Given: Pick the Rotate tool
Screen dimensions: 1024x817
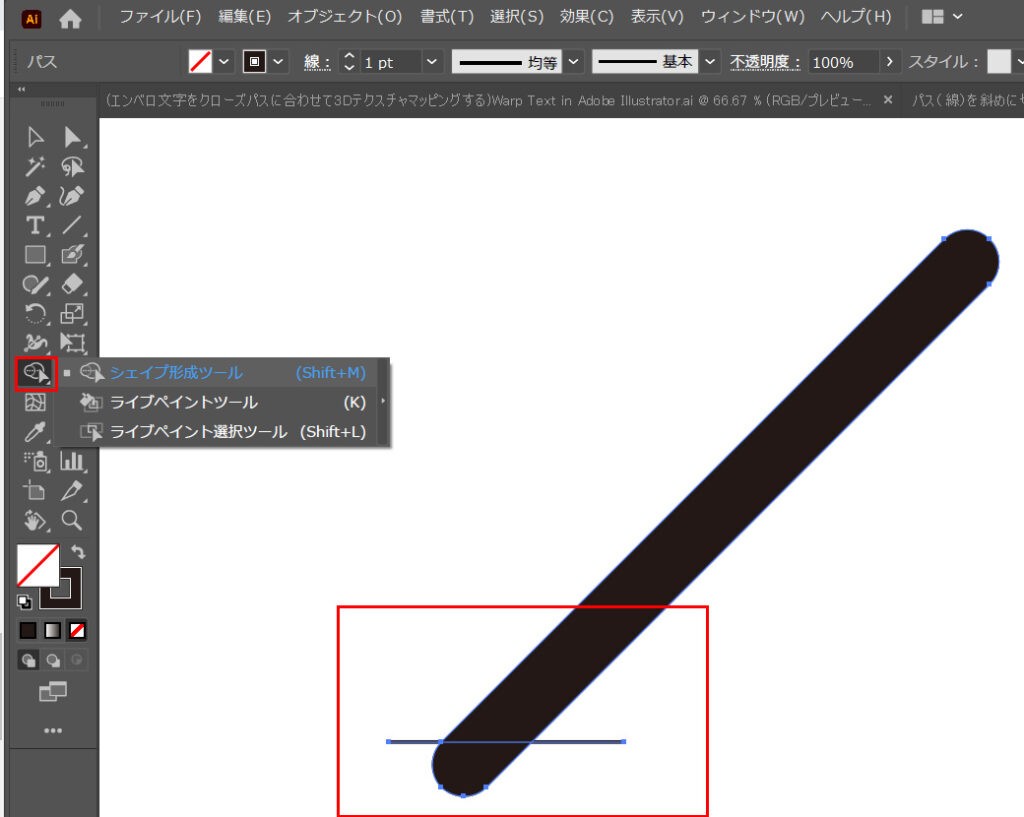Looking at the screenshot, I should click(x=35, y=313).
